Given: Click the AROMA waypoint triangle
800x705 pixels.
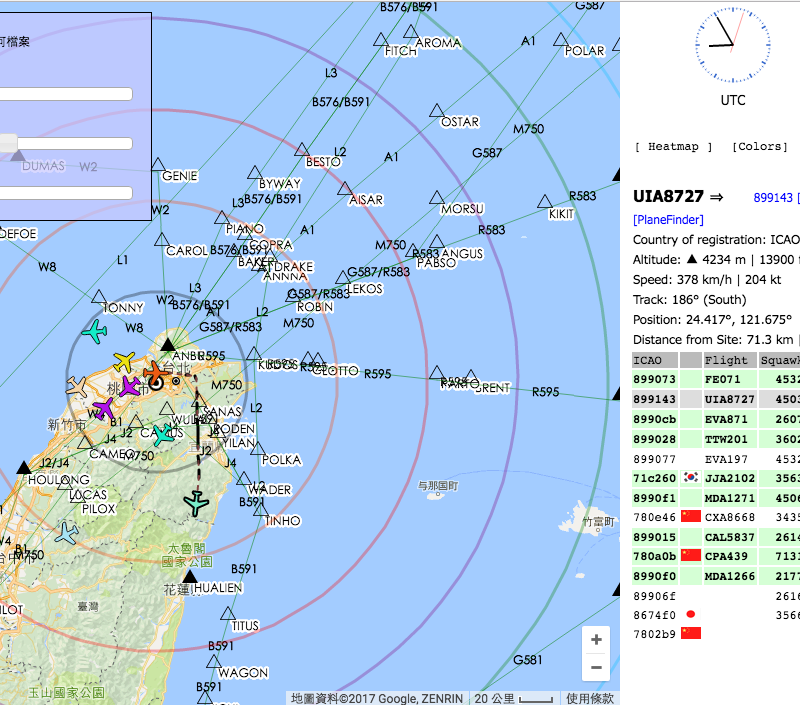Looking at the screenshot, I should click(411, 32).
